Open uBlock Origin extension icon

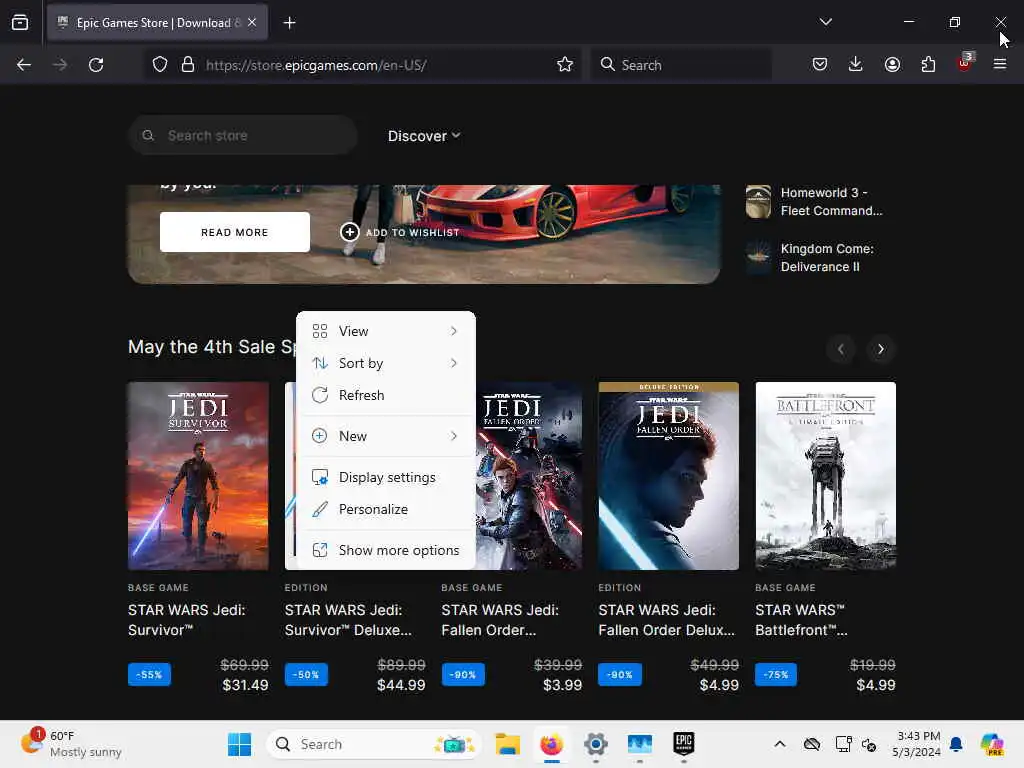[x=965, y=63]
